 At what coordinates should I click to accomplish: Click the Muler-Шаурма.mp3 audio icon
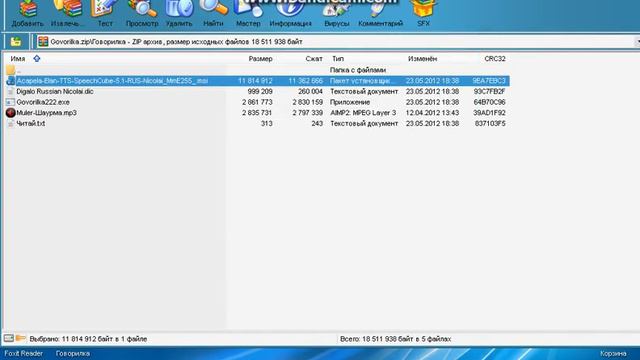click(11, 113)
